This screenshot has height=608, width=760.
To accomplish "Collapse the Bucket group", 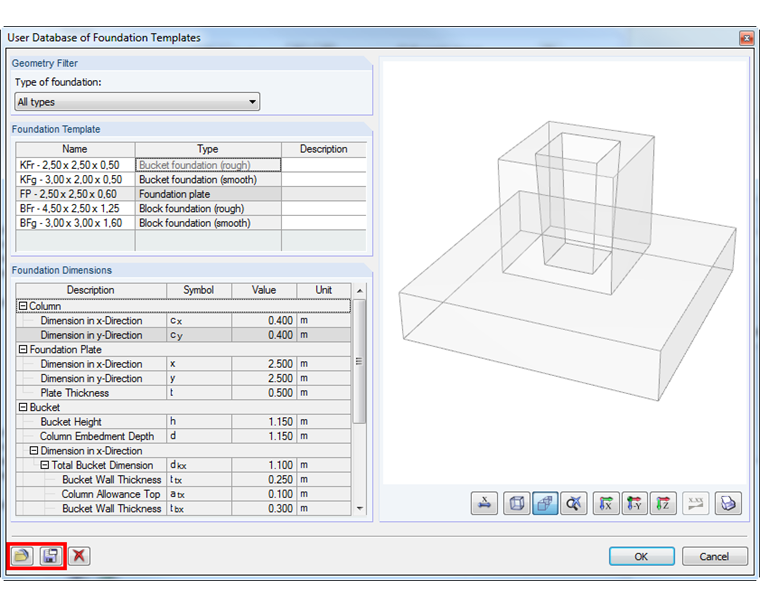I will (22, 407).
